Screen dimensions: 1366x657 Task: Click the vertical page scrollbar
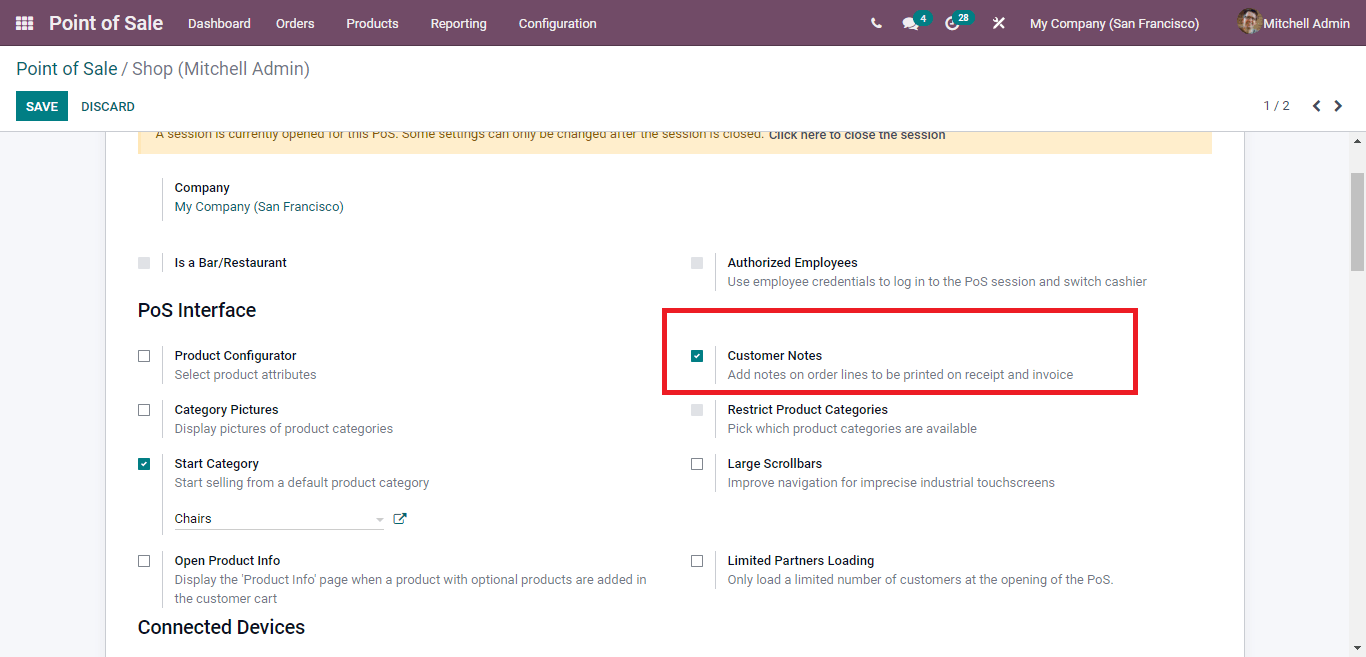pyautogui.click(x=1357, y=221)
